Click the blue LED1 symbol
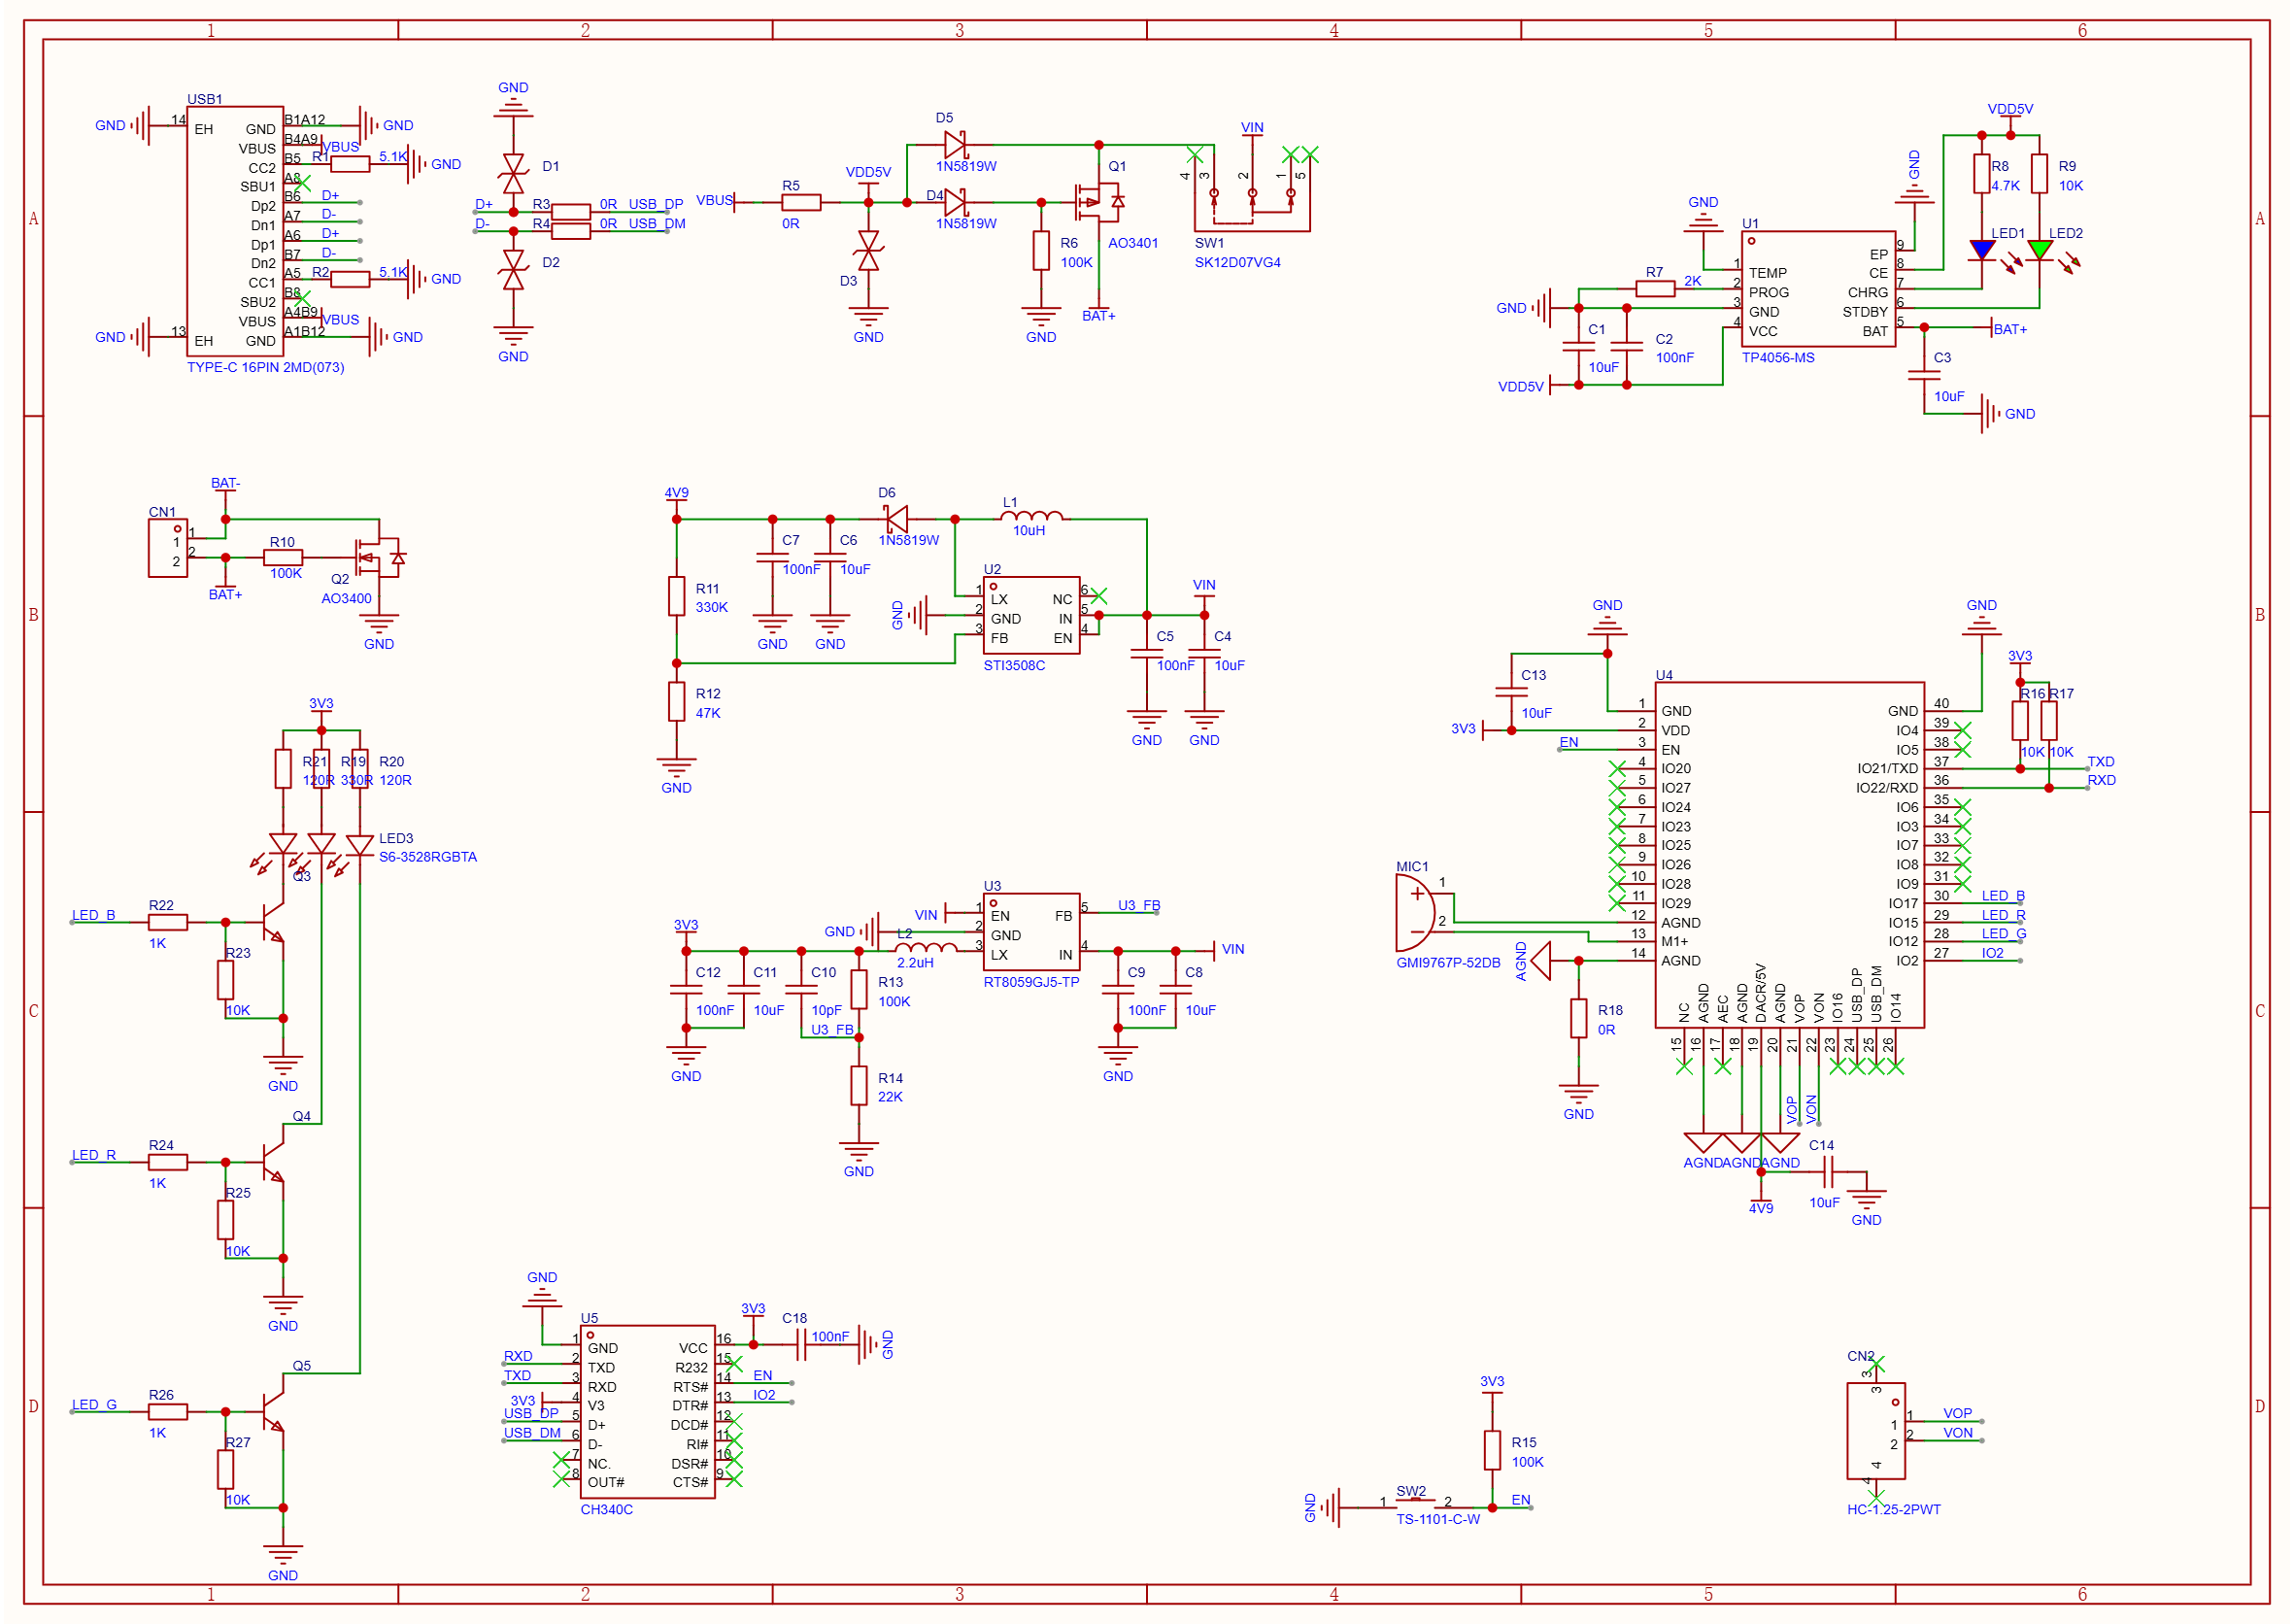 [1982, 250]
